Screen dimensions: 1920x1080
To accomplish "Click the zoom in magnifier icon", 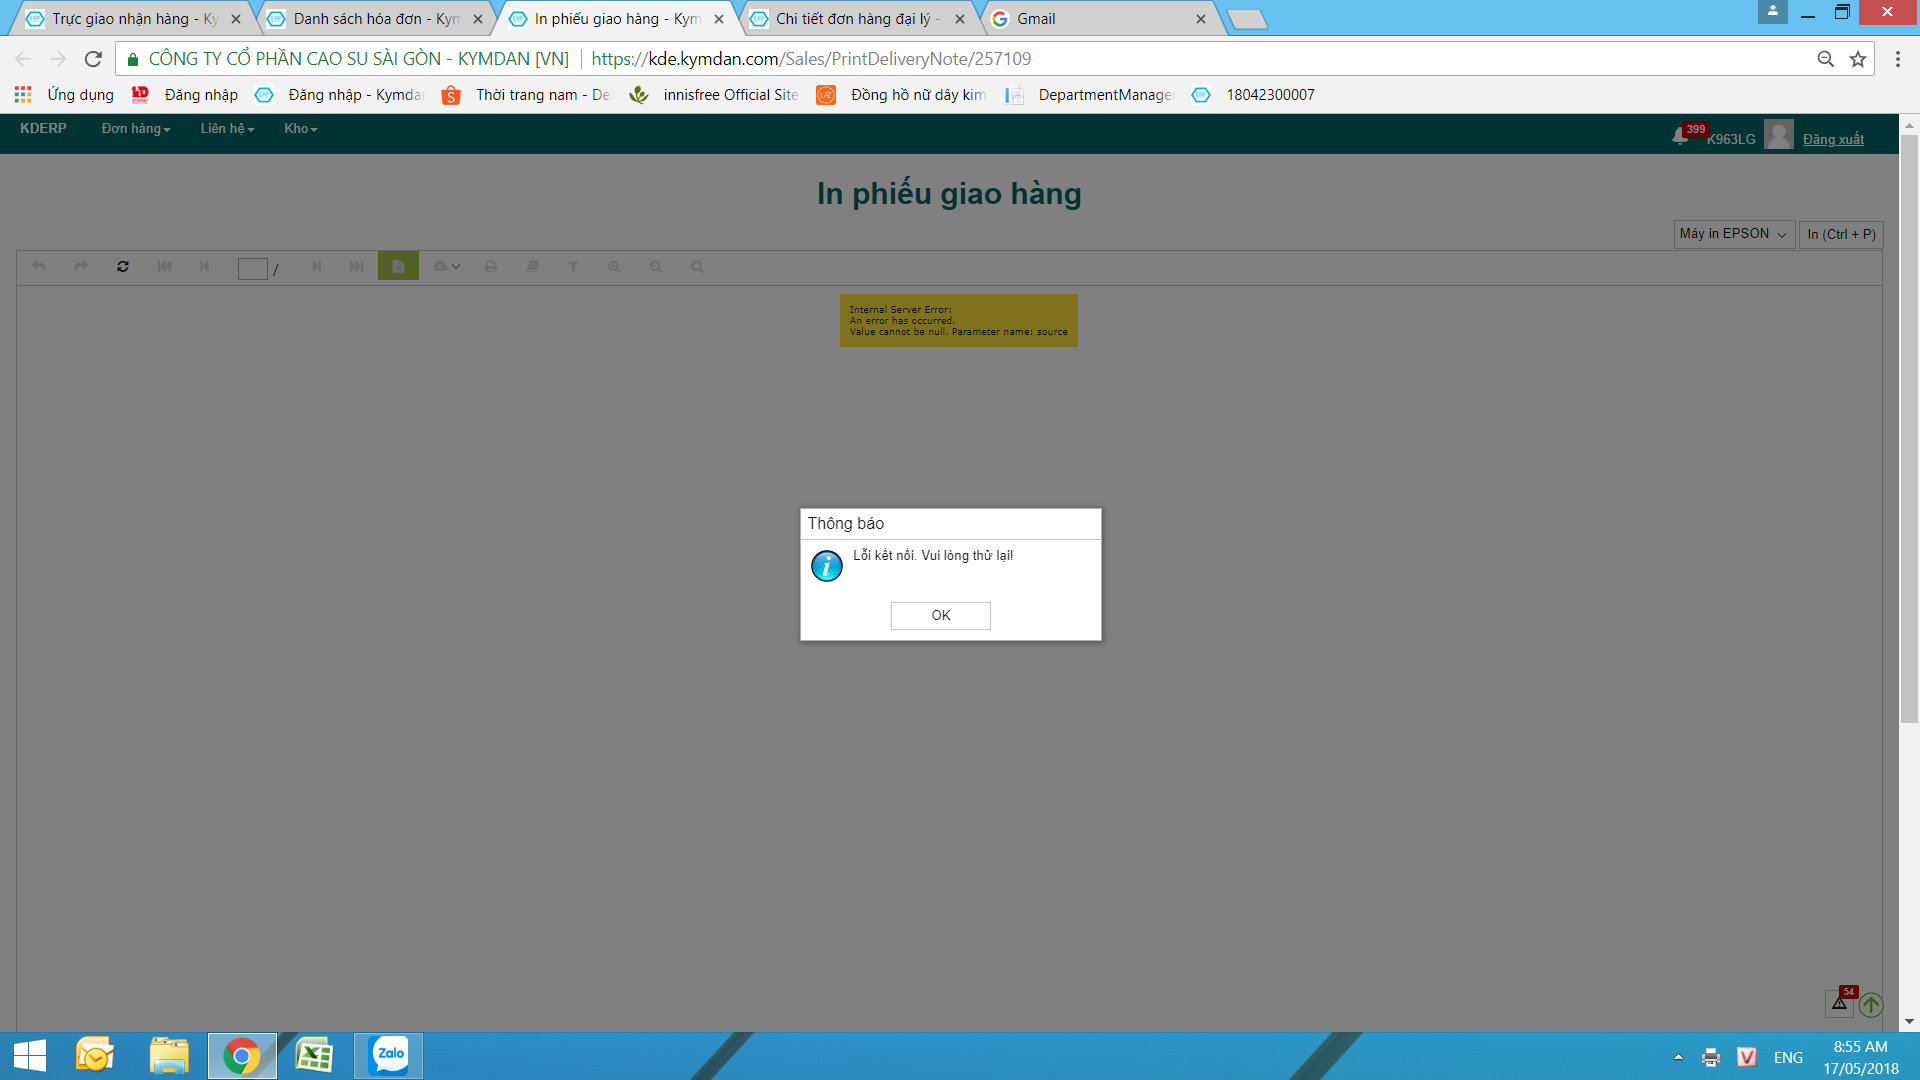I will [x=614, y=267].
